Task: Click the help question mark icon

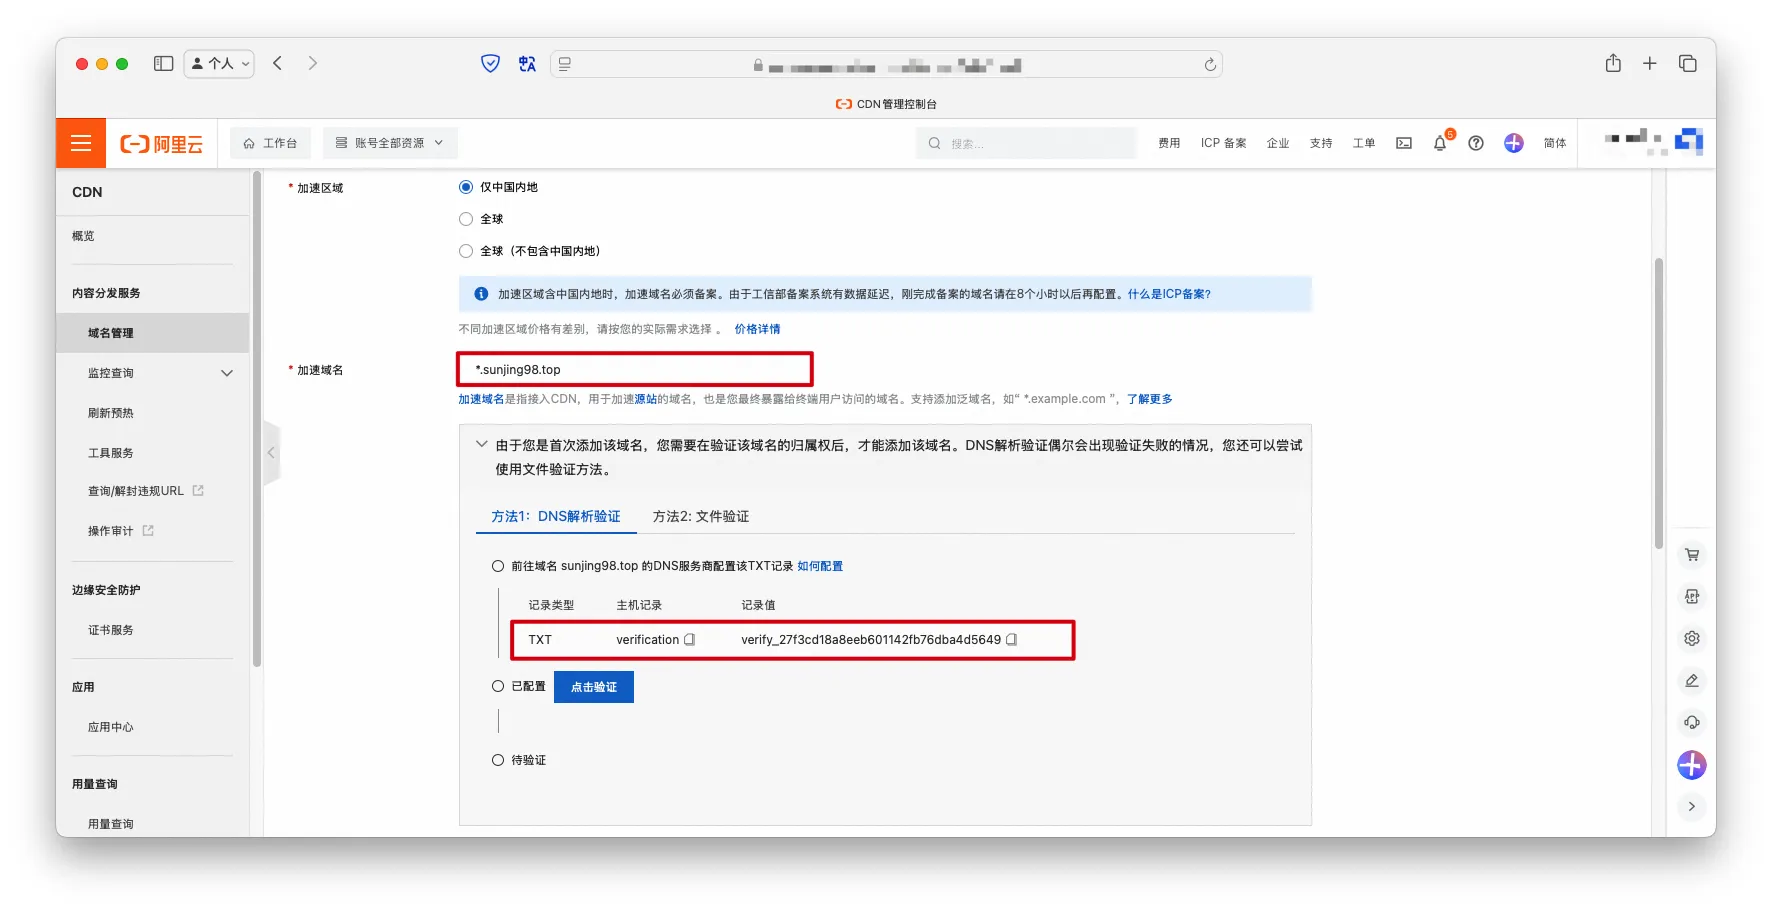Action: point(1476,143)
